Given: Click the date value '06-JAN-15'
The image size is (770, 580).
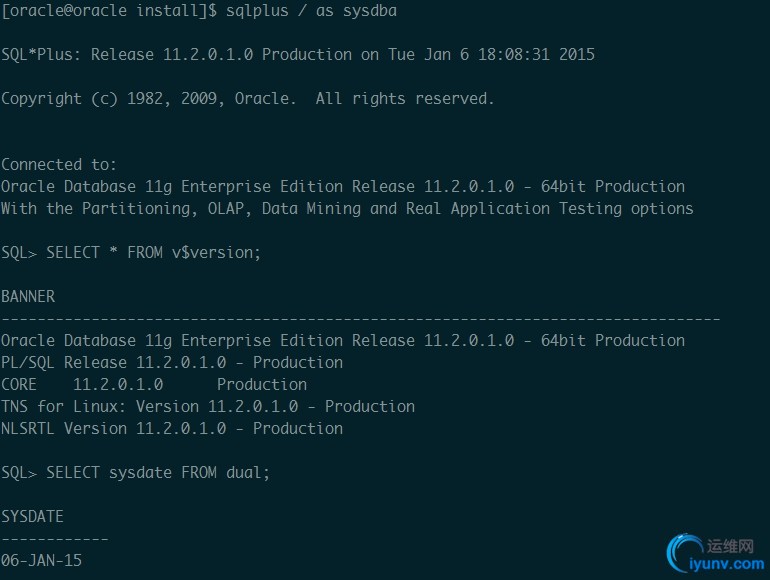Looking at the screenshot, I should [x=42, y=560].
